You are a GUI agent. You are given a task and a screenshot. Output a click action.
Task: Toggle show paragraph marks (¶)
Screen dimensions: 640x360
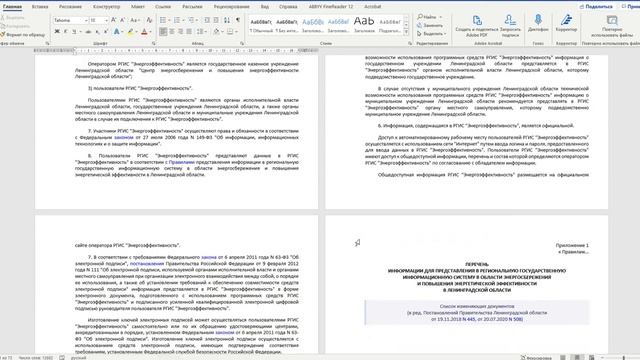238,20
